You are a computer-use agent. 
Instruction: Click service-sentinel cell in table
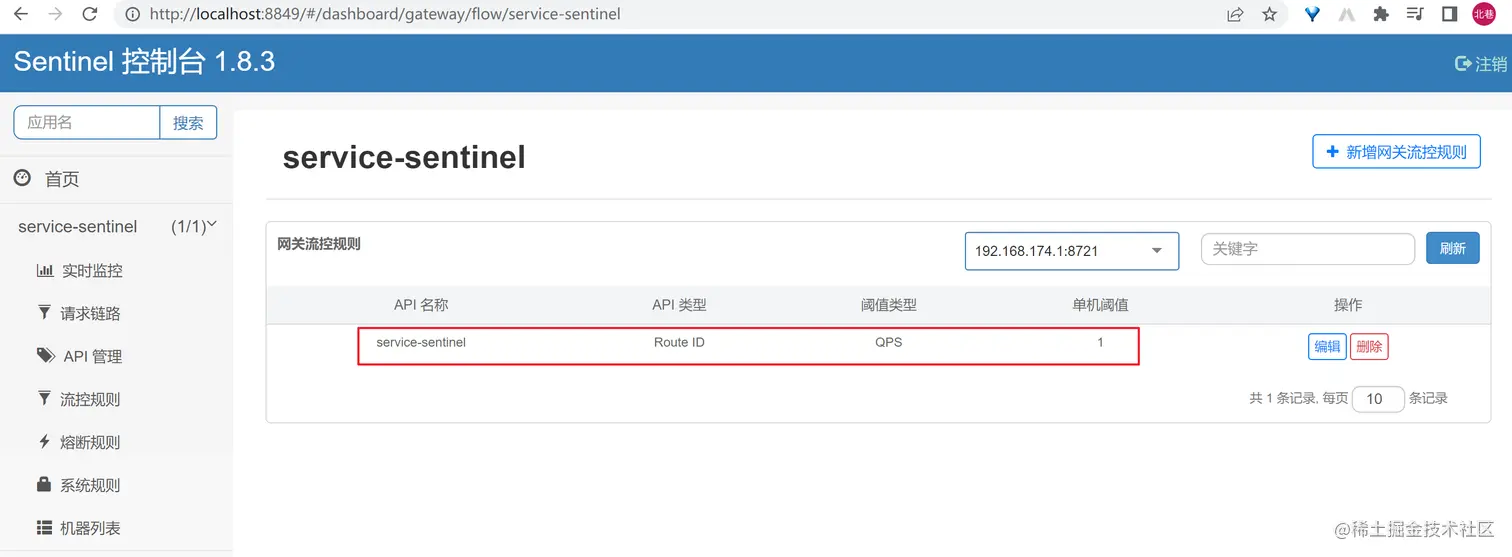point(421,342)
